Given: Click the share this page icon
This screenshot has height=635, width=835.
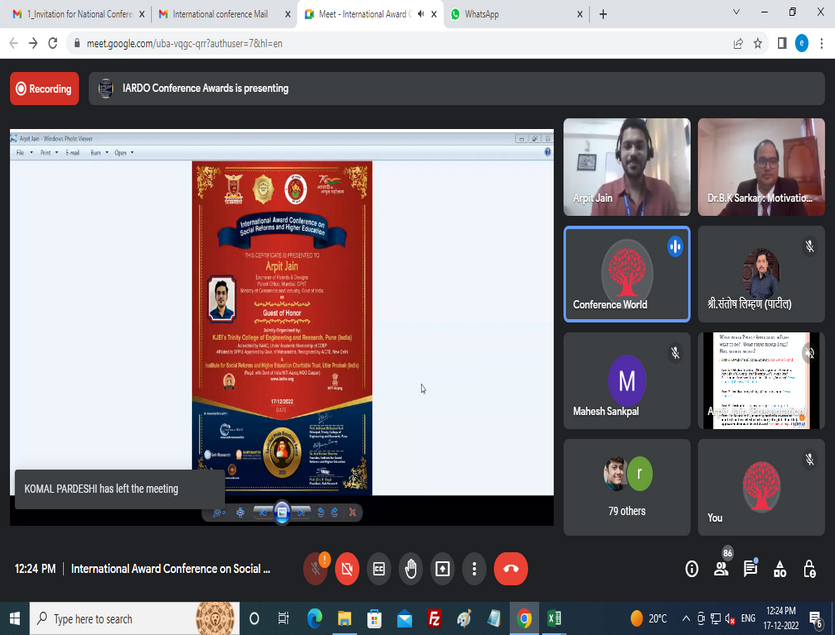Looking at the screenshot, I should pyautogui.click(x=738, y=44).
